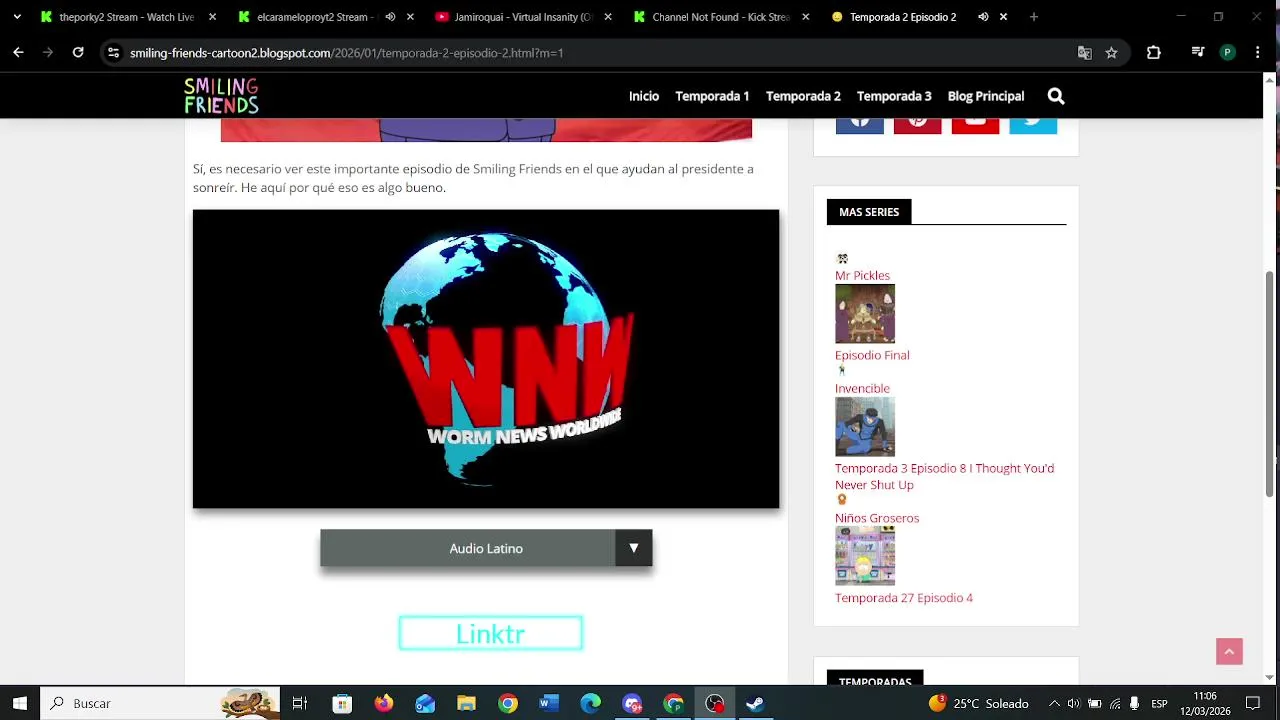Open Niños Groseros series link

pos(877,518)
